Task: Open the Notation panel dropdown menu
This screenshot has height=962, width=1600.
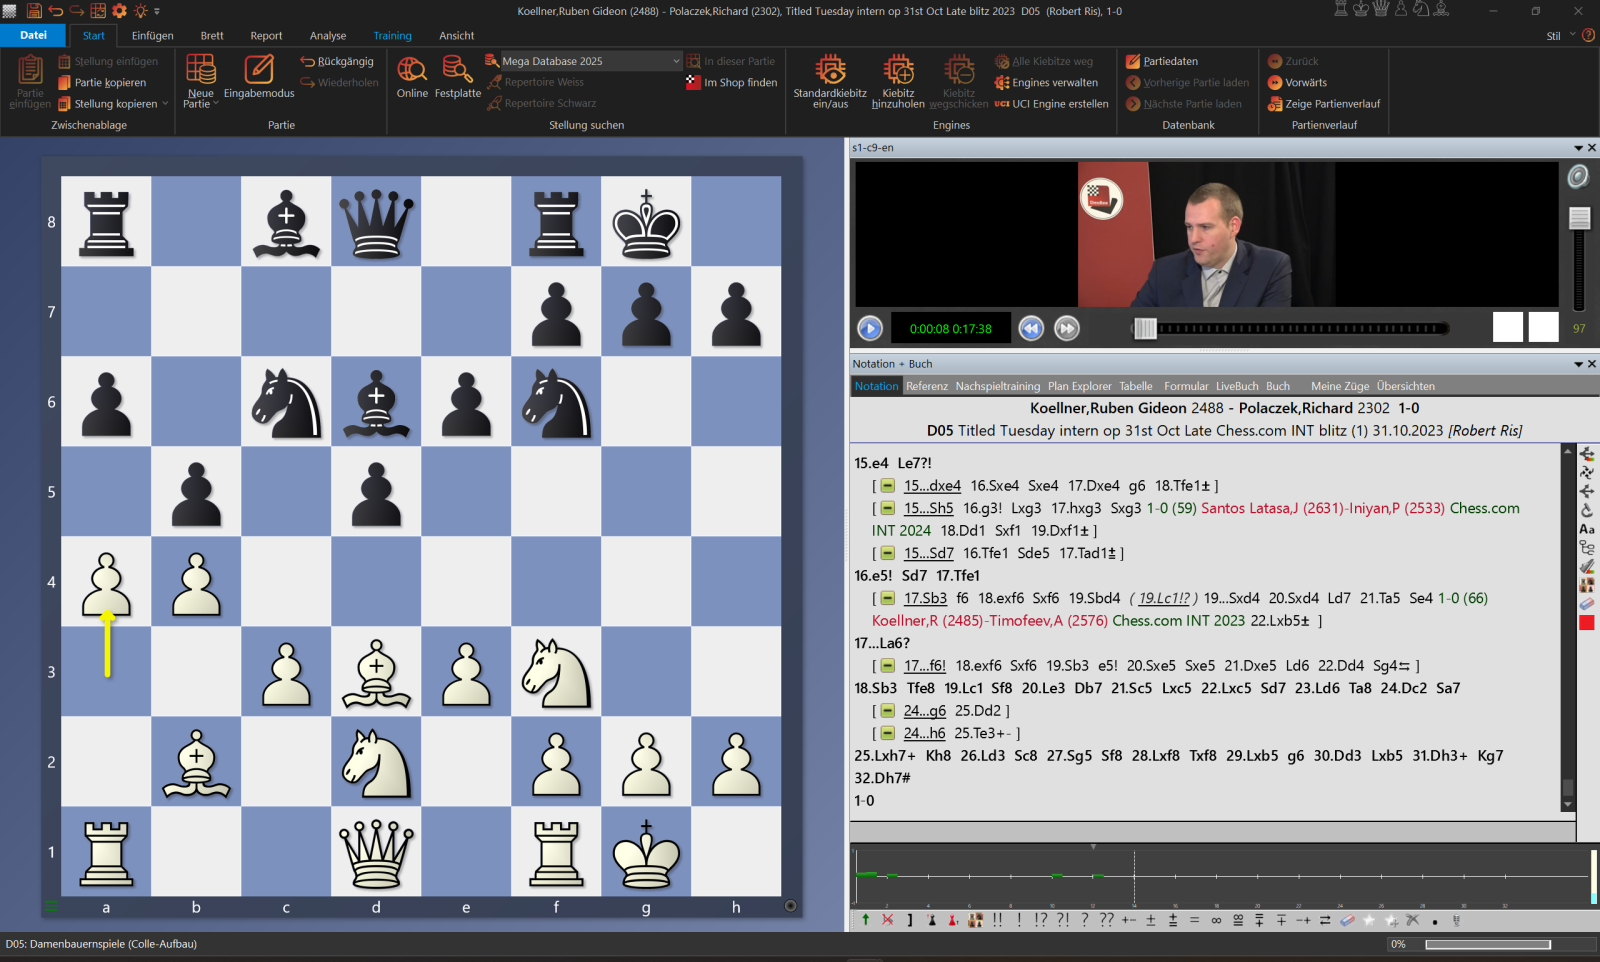Action: point(1578,364)
